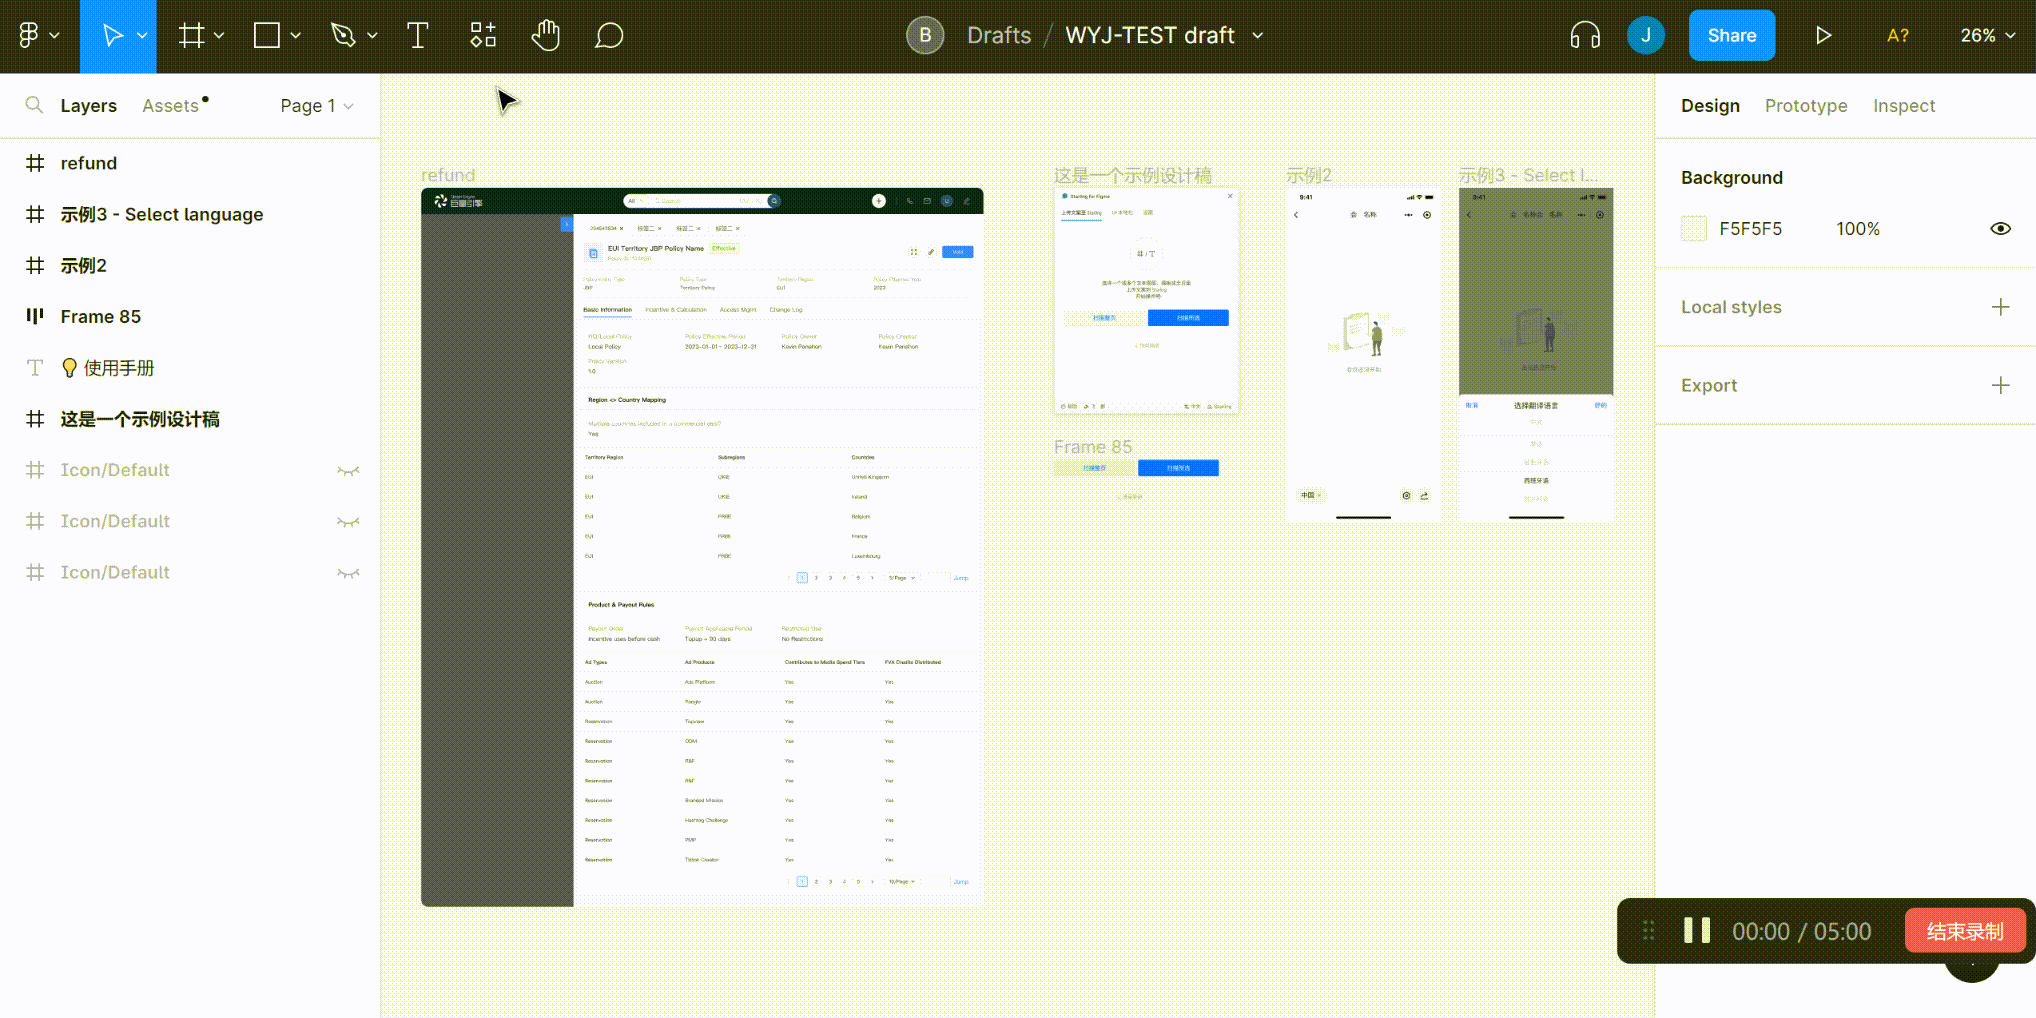Switch to the Assets tab
Image resolution: width=2036 pixels, height=1018 pixels.
(170, 106)
